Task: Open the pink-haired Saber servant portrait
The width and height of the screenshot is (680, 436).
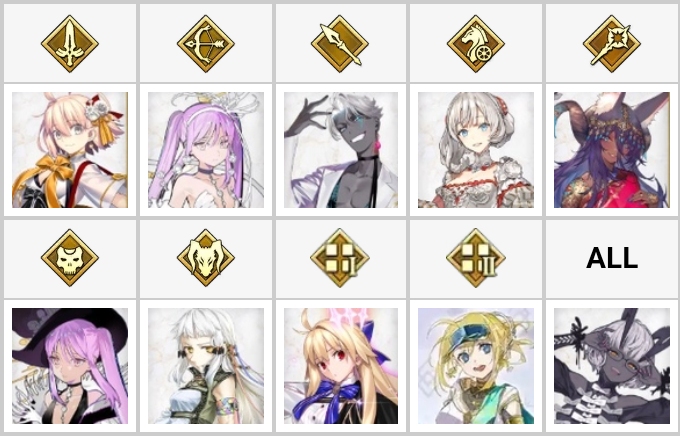Action: (x=70, y=150)
